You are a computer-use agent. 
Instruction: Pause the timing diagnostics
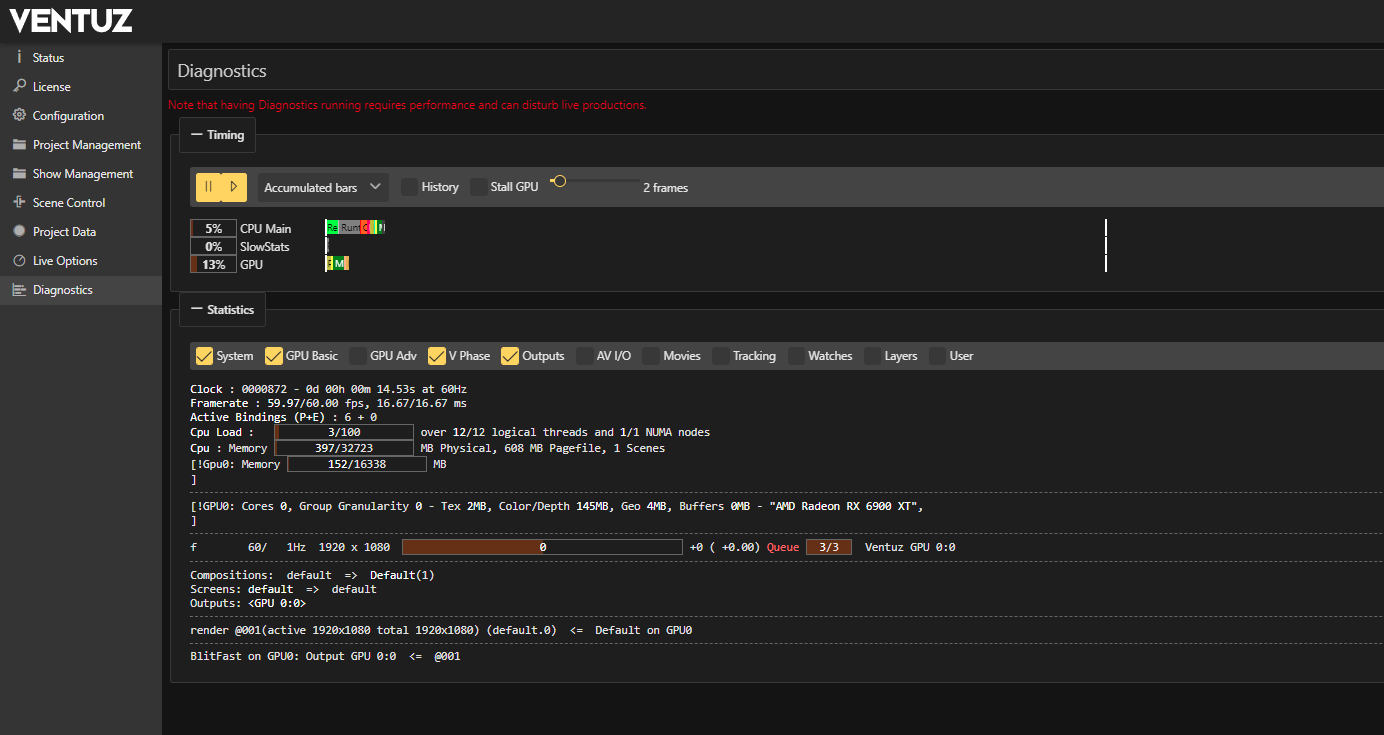pyautogui.click(x=209, y=187)
